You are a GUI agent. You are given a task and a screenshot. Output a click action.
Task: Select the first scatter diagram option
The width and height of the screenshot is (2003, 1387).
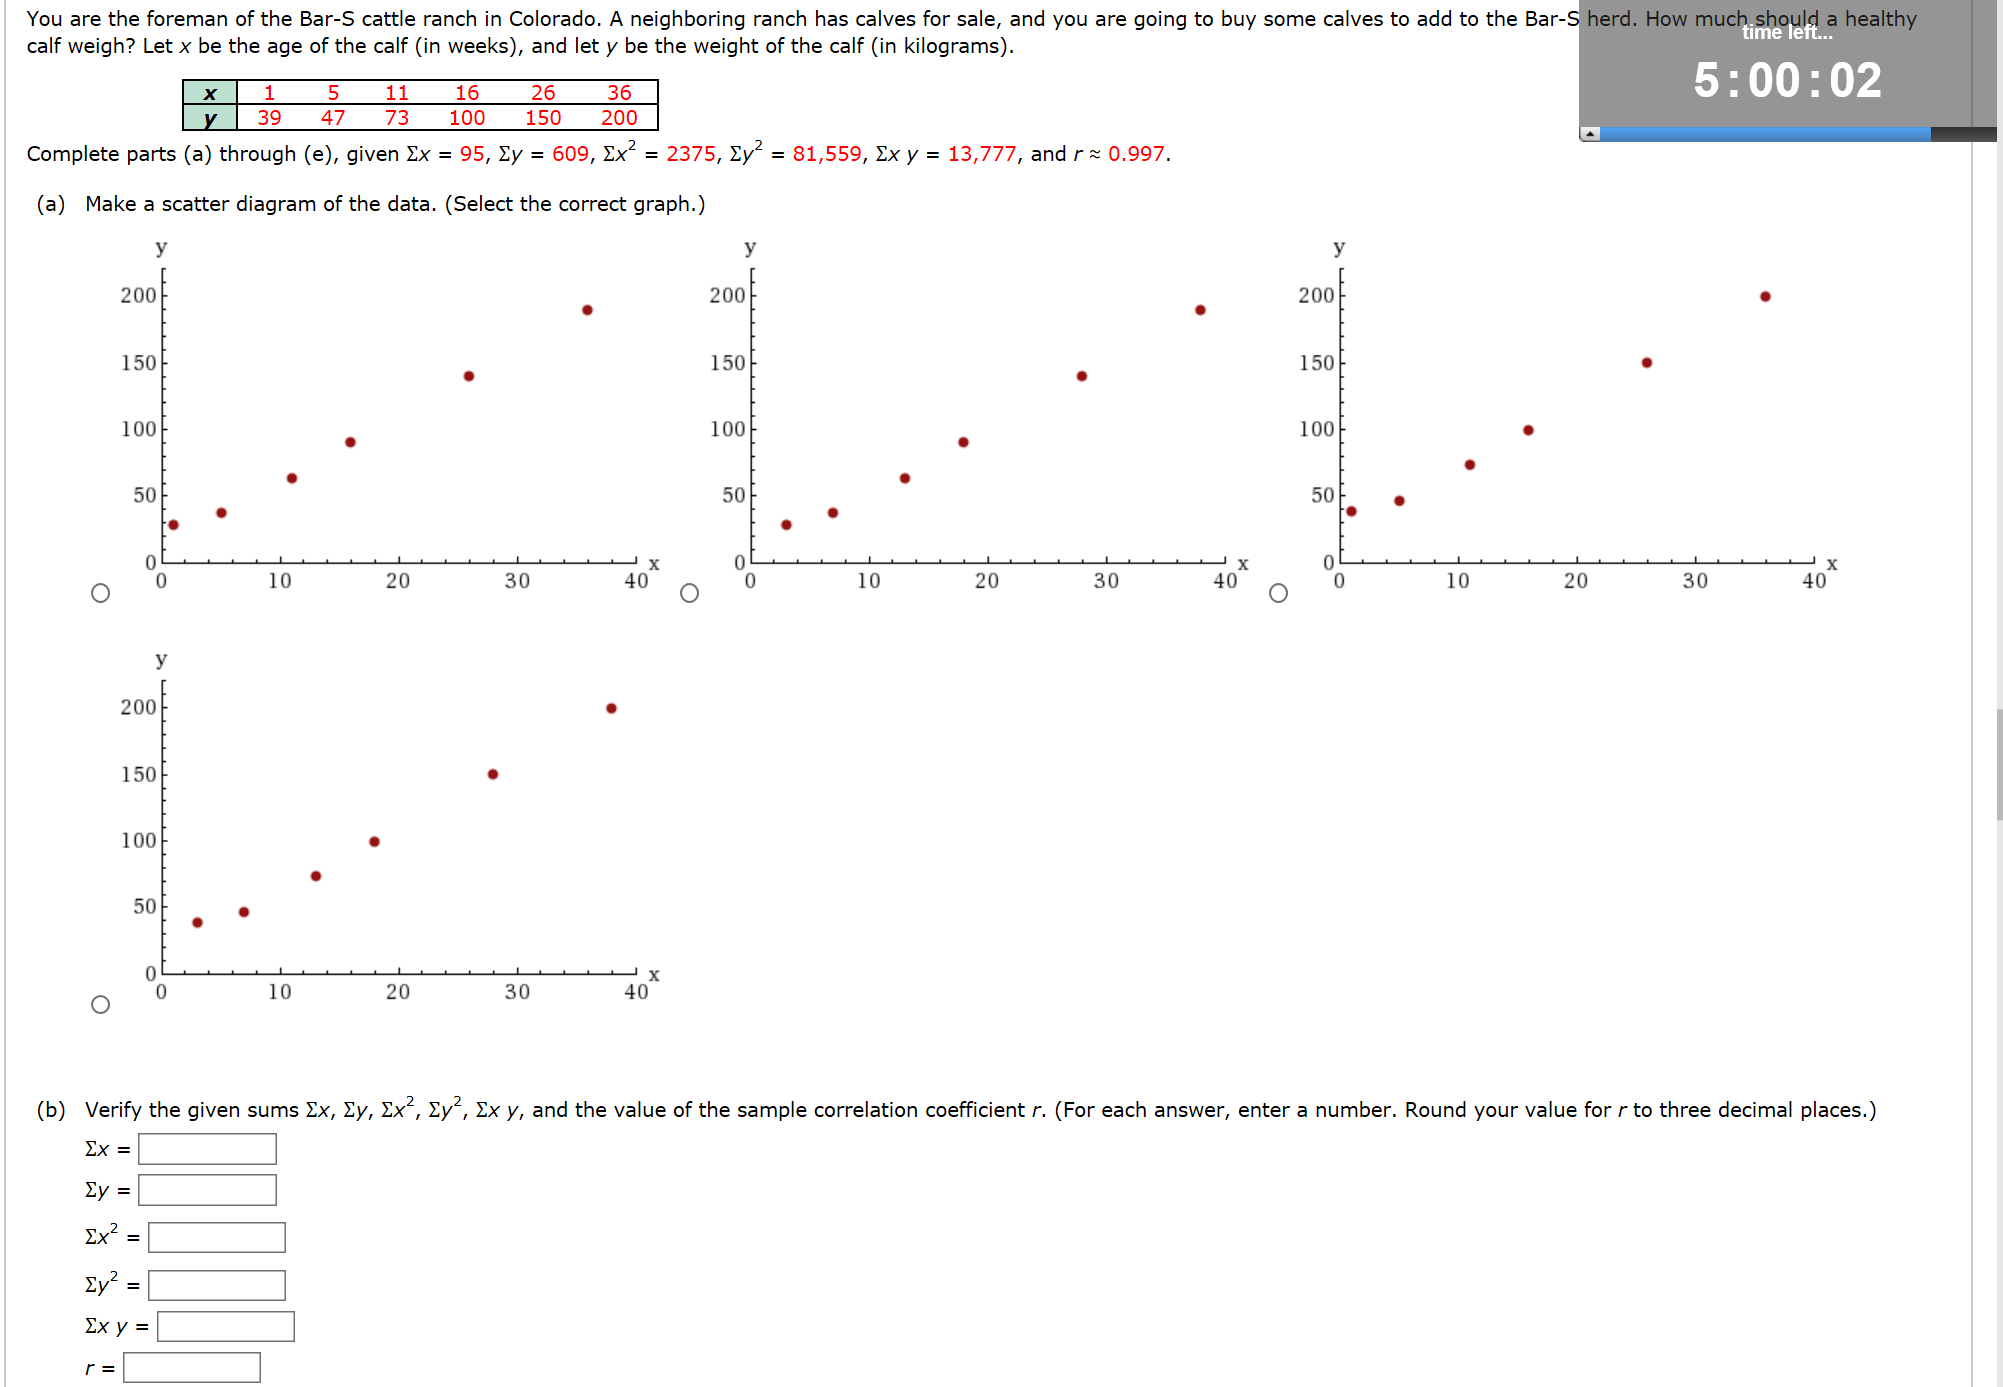click(x=101, y=593)
